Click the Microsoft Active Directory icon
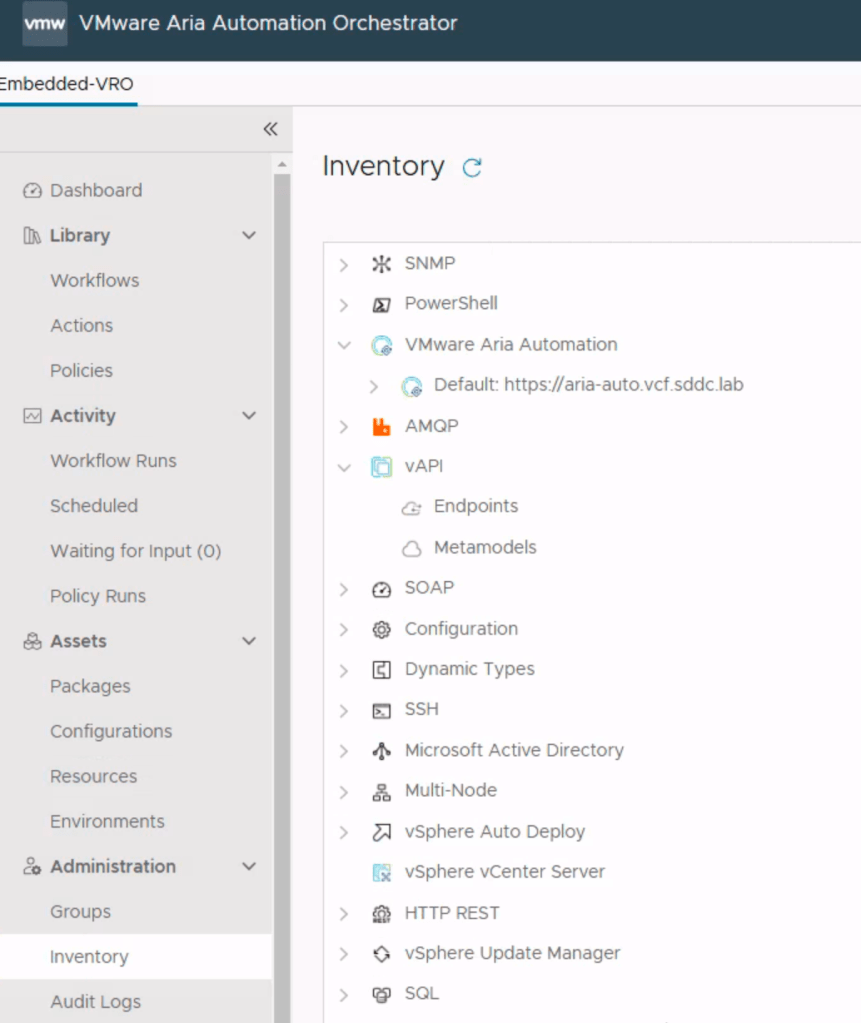Screen dimensions: 861x1023 [381, 751]
